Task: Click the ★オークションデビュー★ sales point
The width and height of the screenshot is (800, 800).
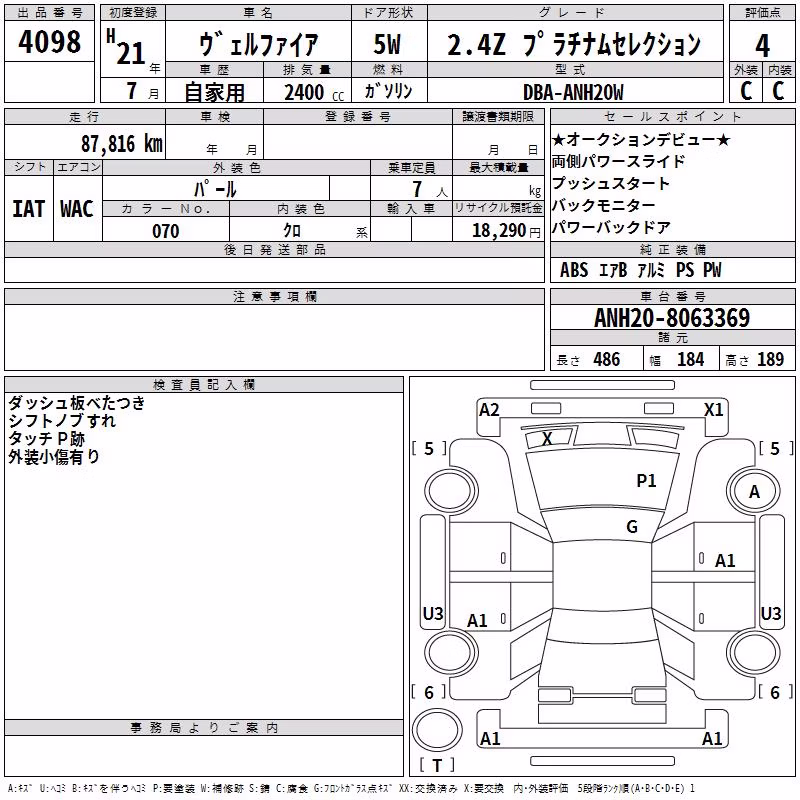Action: (x=641, y=139)
